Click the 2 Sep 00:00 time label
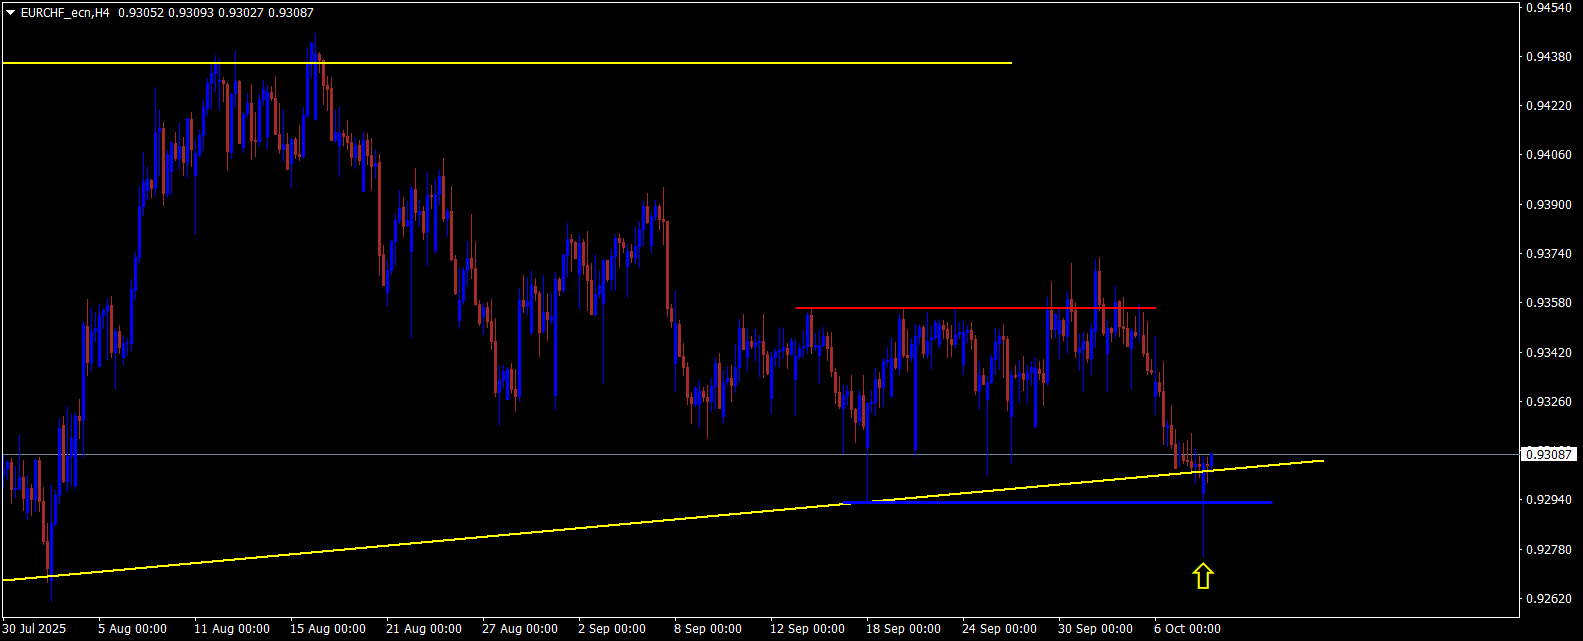The width and height of the screenshot is (1583, 641). [x=612, y=629]
